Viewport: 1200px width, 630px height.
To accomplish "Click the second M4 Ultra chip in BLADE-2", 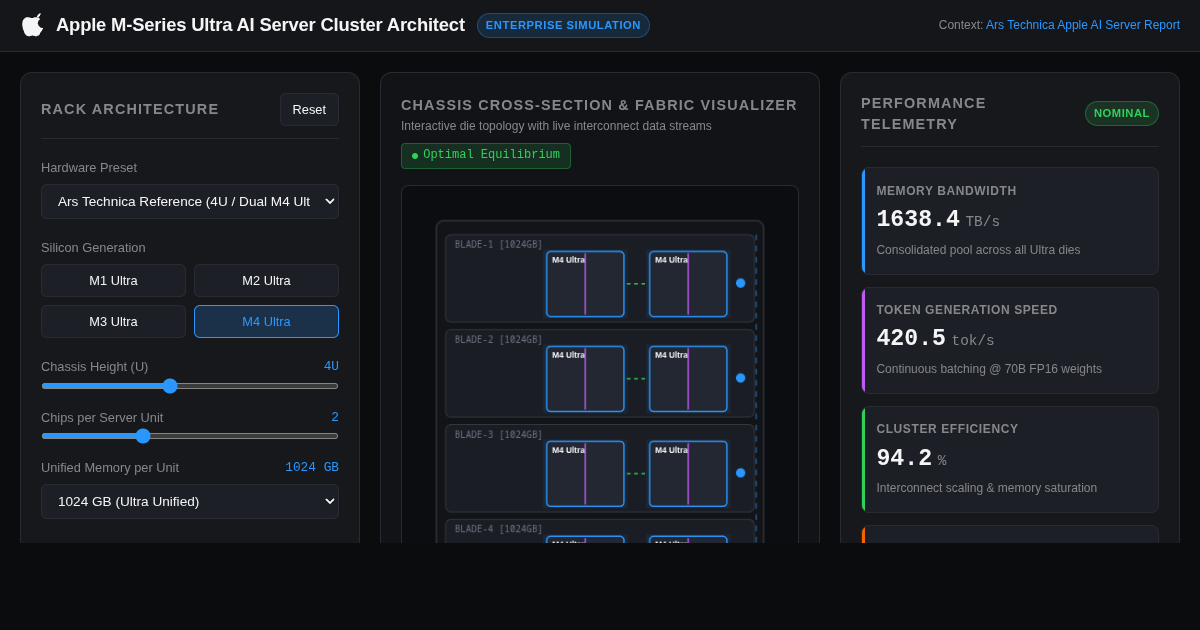I will [688, 379].
